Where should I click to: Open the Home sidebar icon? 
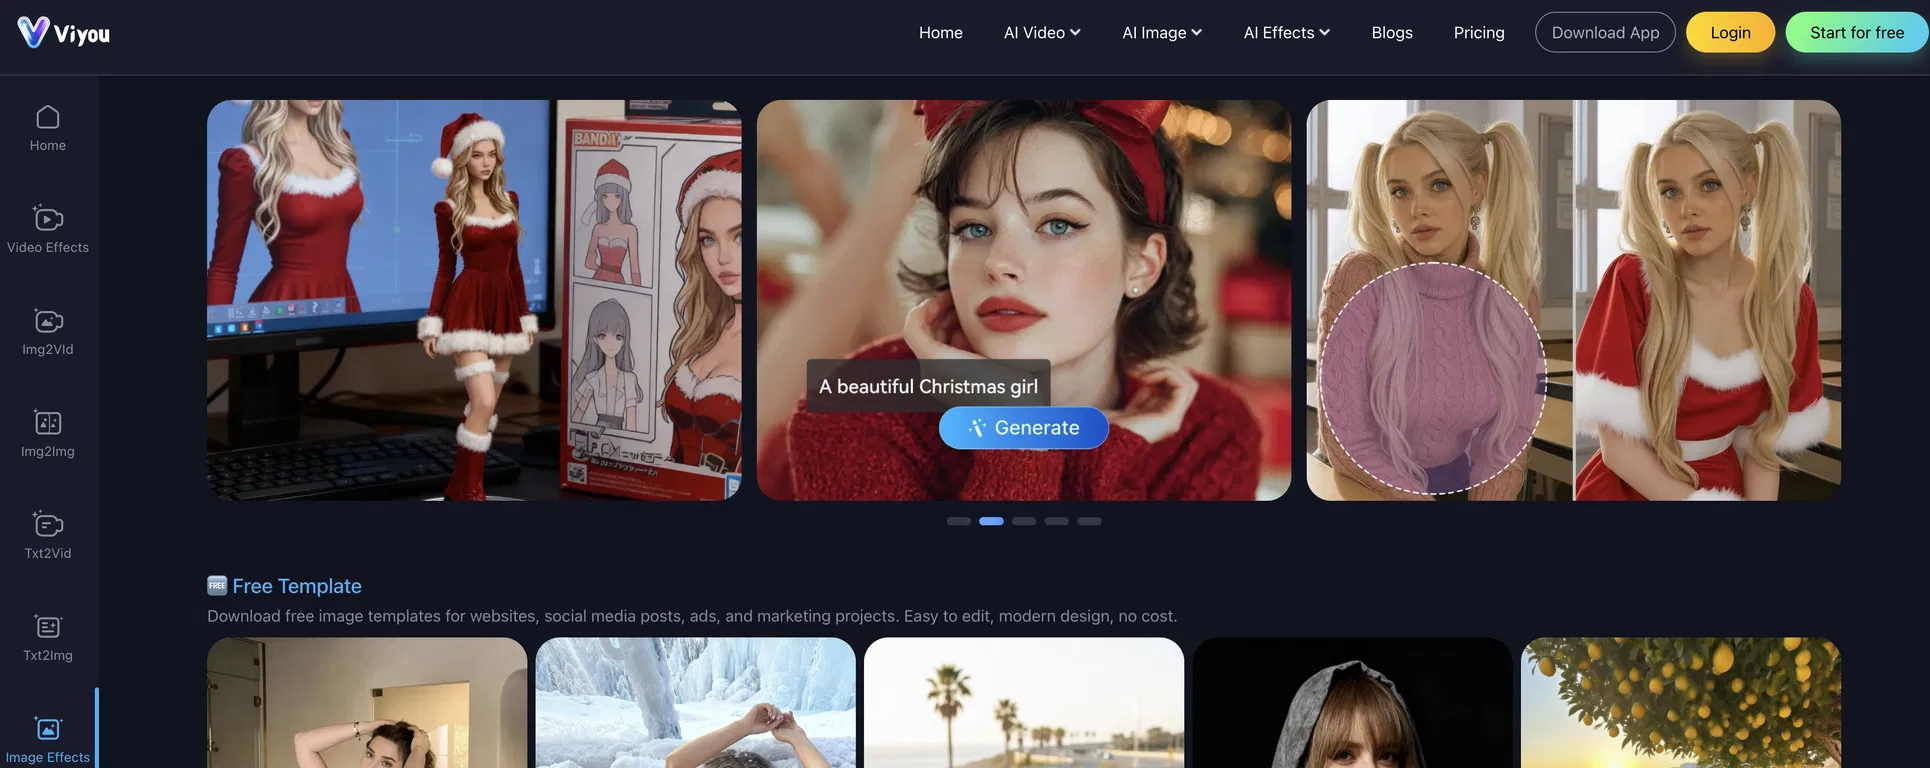[48, 128]
